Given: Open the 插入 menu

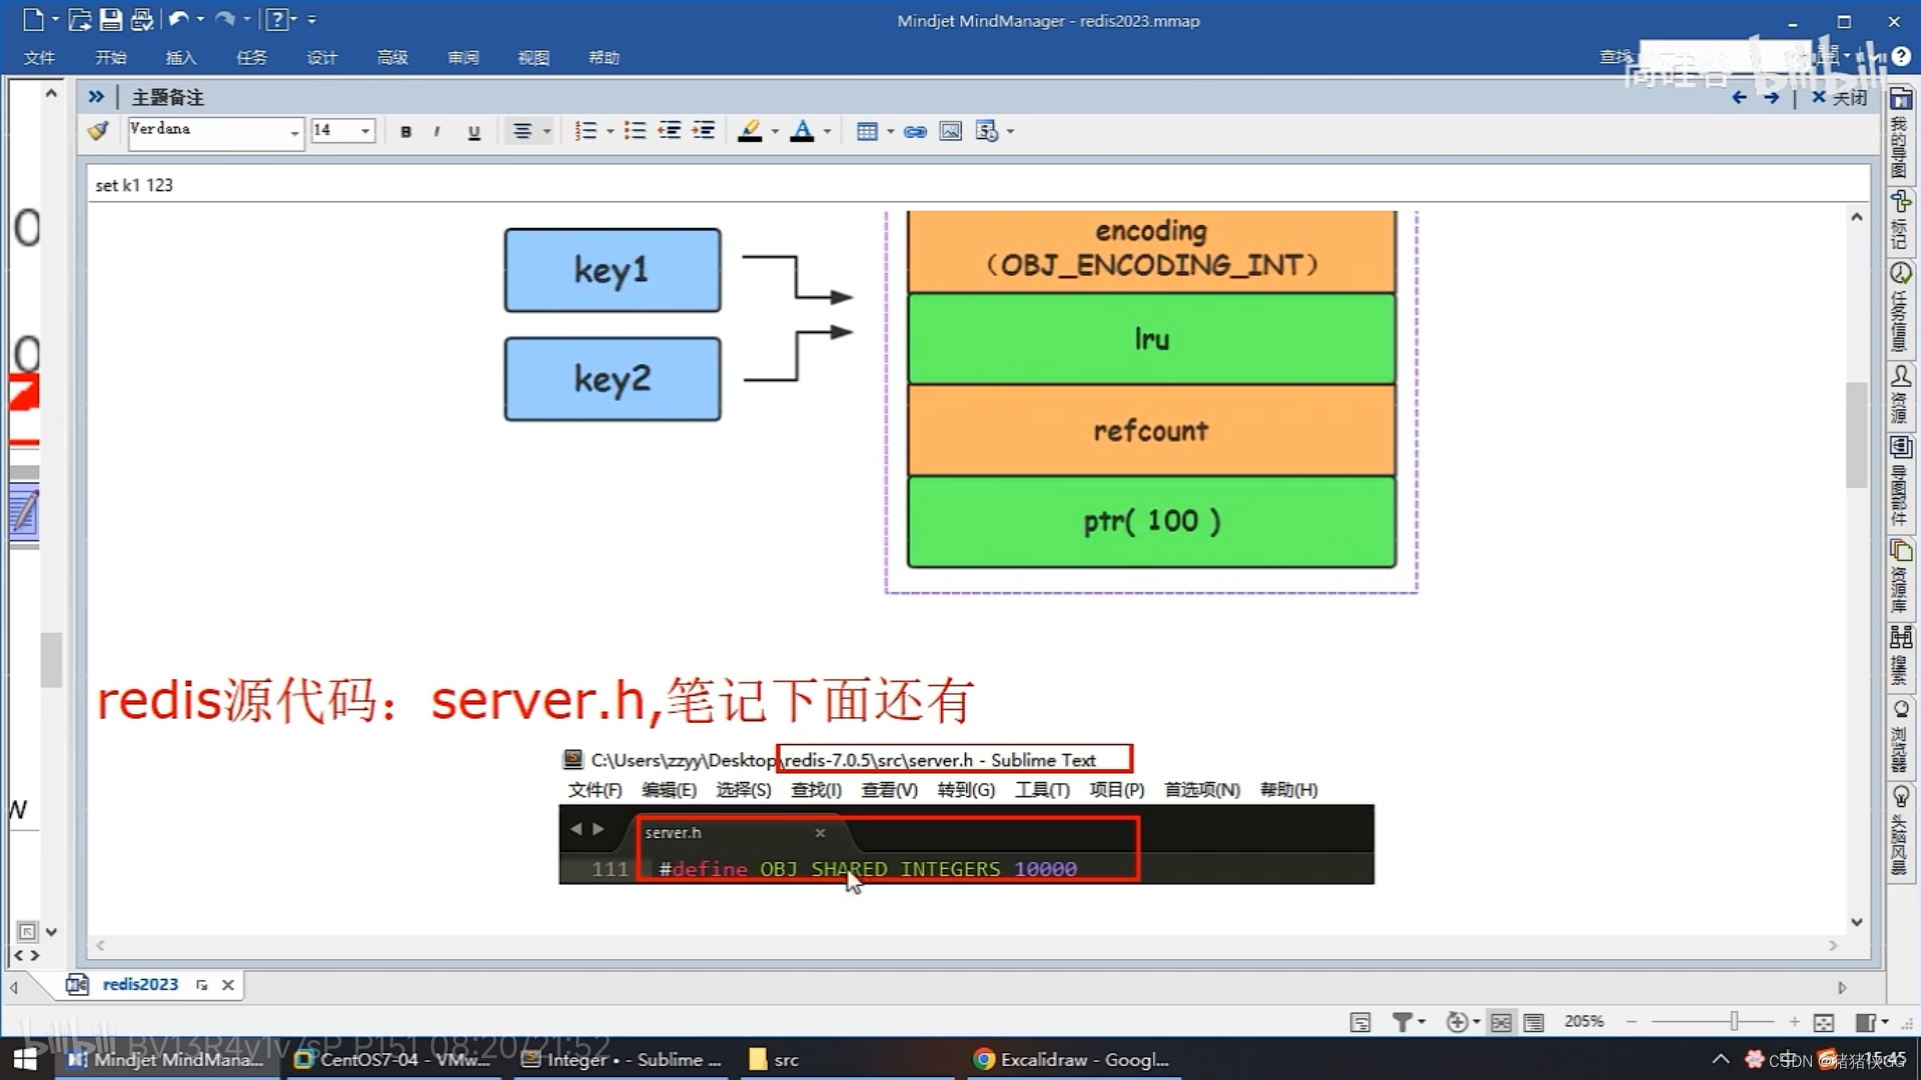Looking at the screenshot, I should pos(181,58).
